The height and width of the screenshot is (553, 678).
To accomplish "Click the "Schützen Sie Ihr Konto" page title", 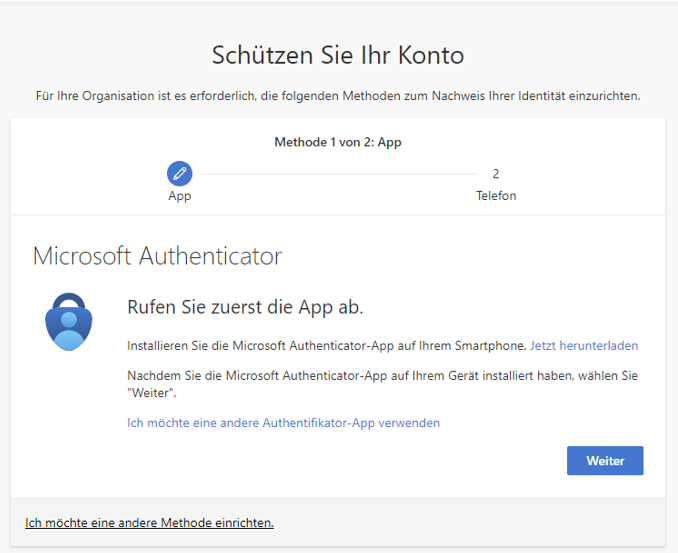I will click(338, 54).
